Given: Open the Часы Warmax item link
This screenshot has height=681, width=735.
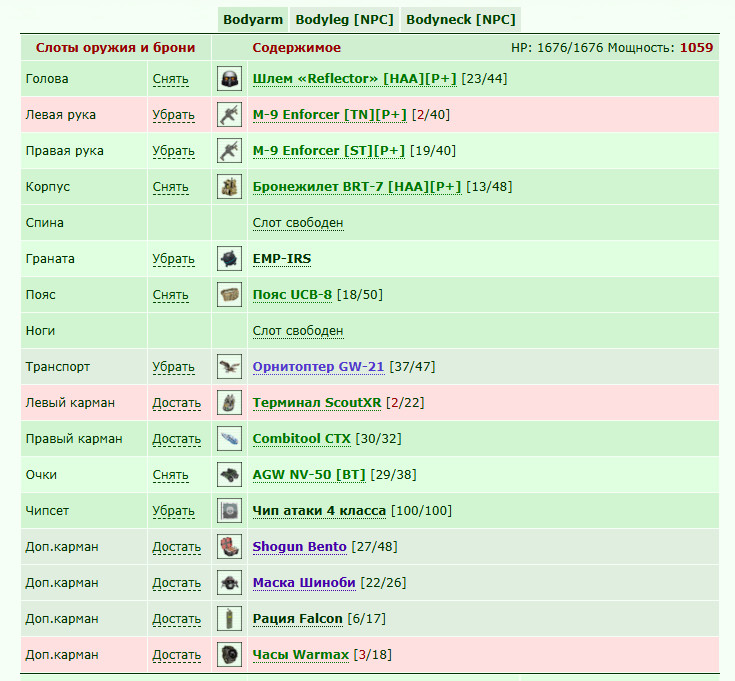Looking at the screenshot, I should click(300, 655).
